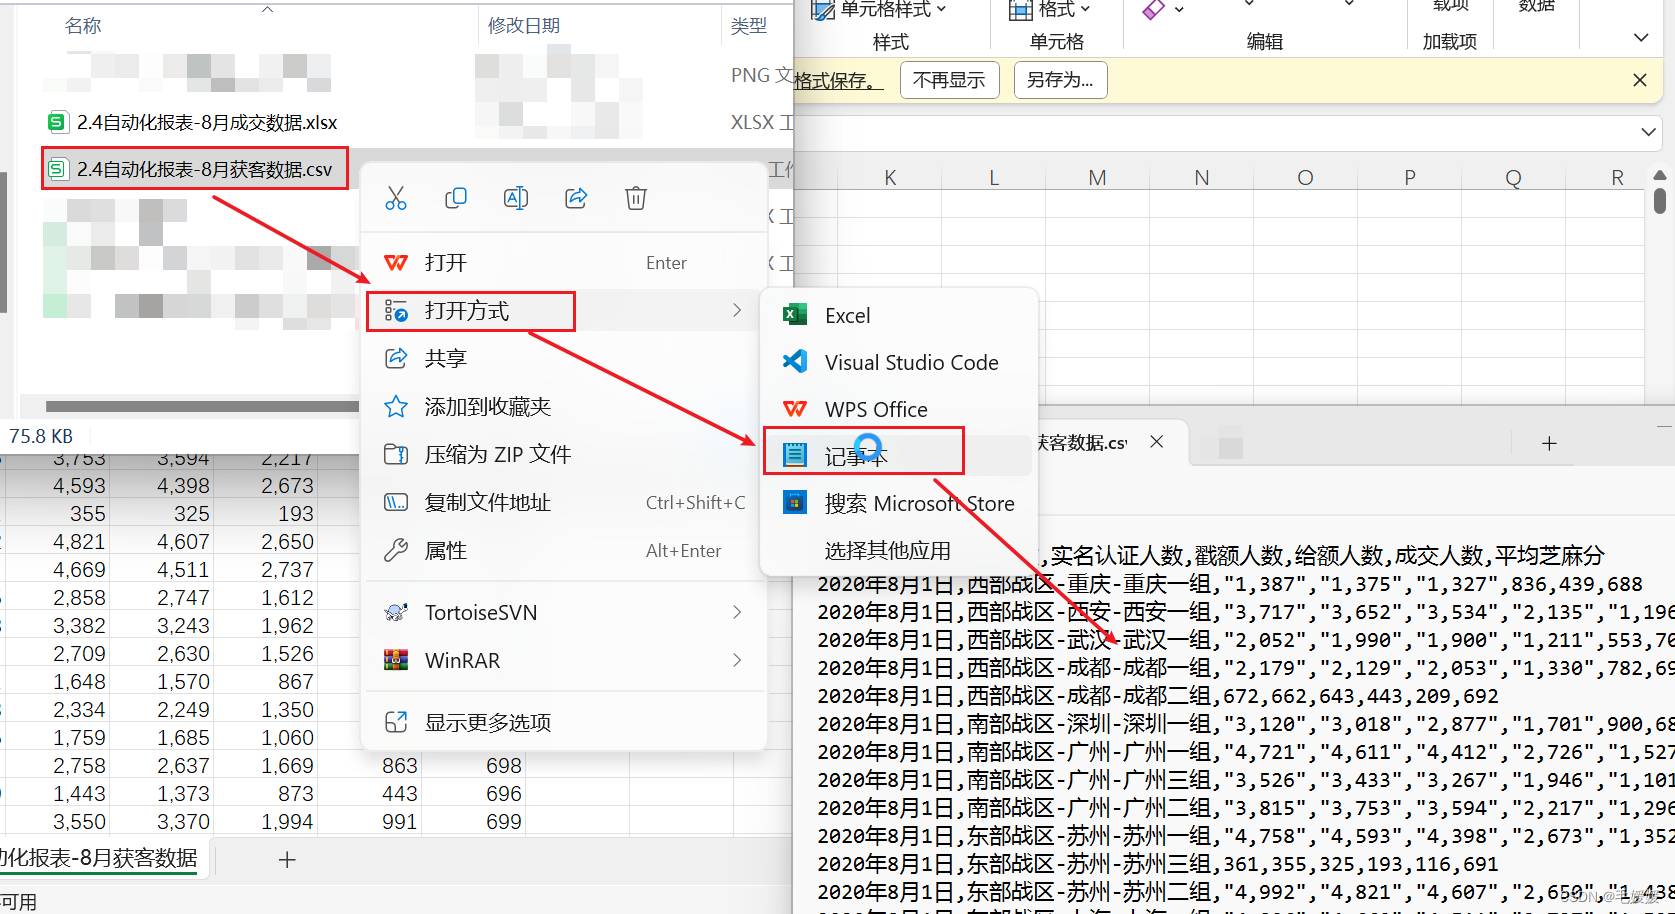This screenshot has height=914, width=1675.
Task: Expand the TortoiseSVN submenu arrow
Action: 737,612
